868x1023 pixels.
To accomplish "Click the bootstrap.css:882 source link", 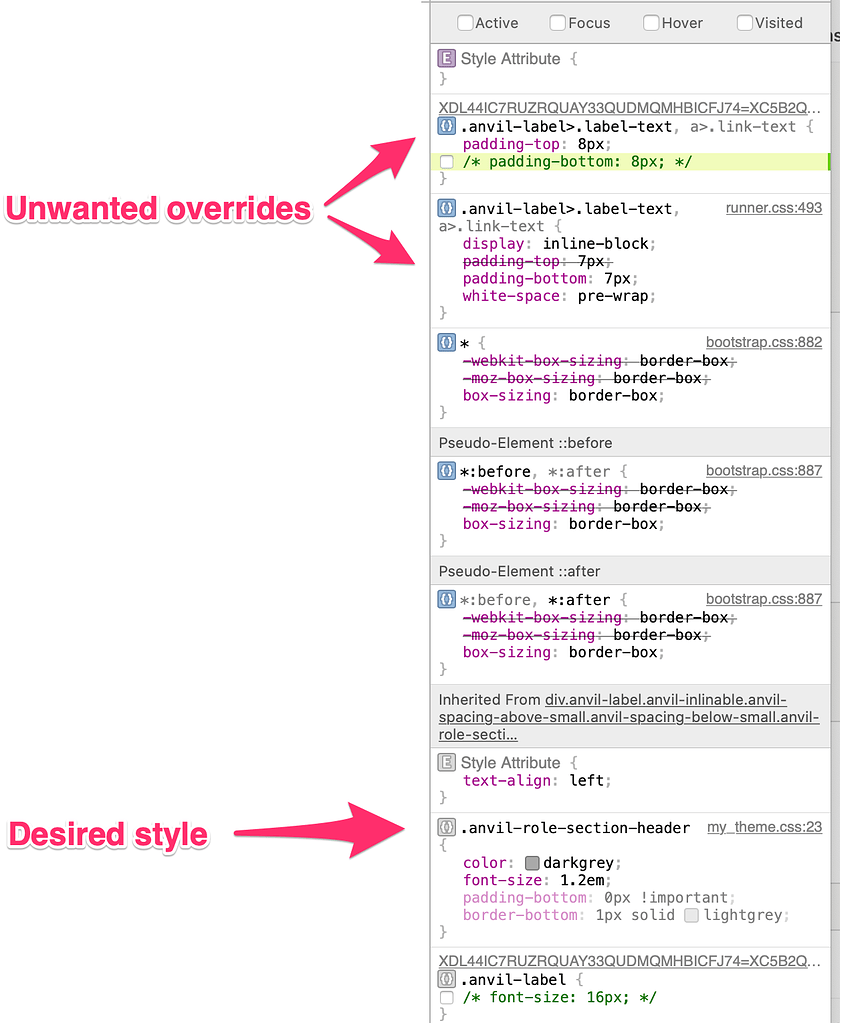I will pyautogui.click(x=764, y=342).
